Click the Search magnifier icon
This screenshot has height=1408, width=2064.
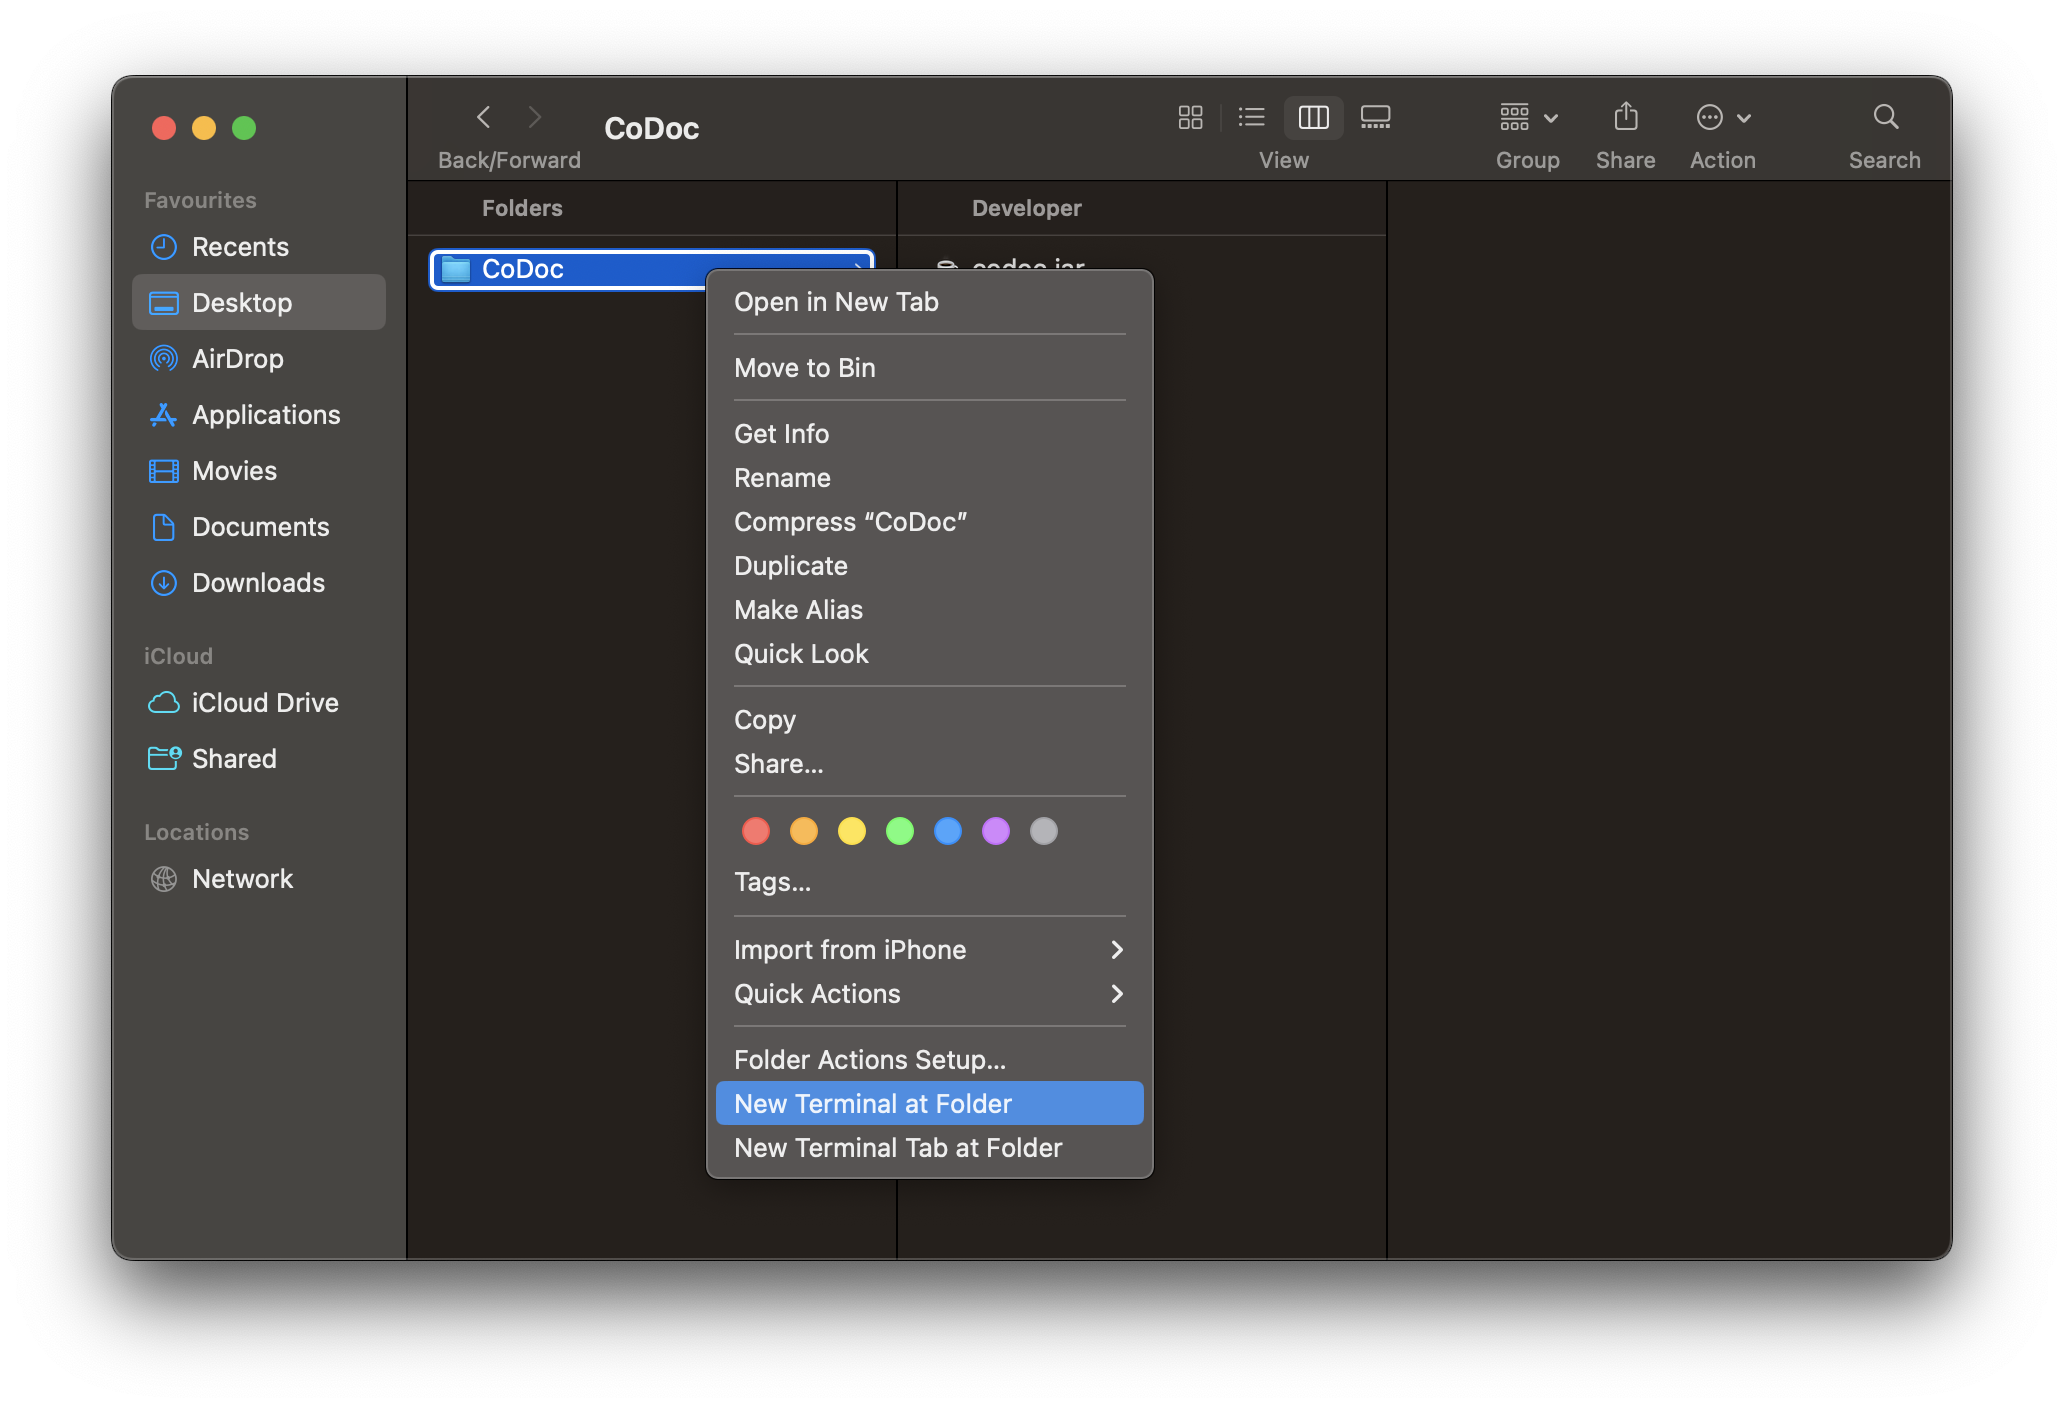tap(1885, 117)
